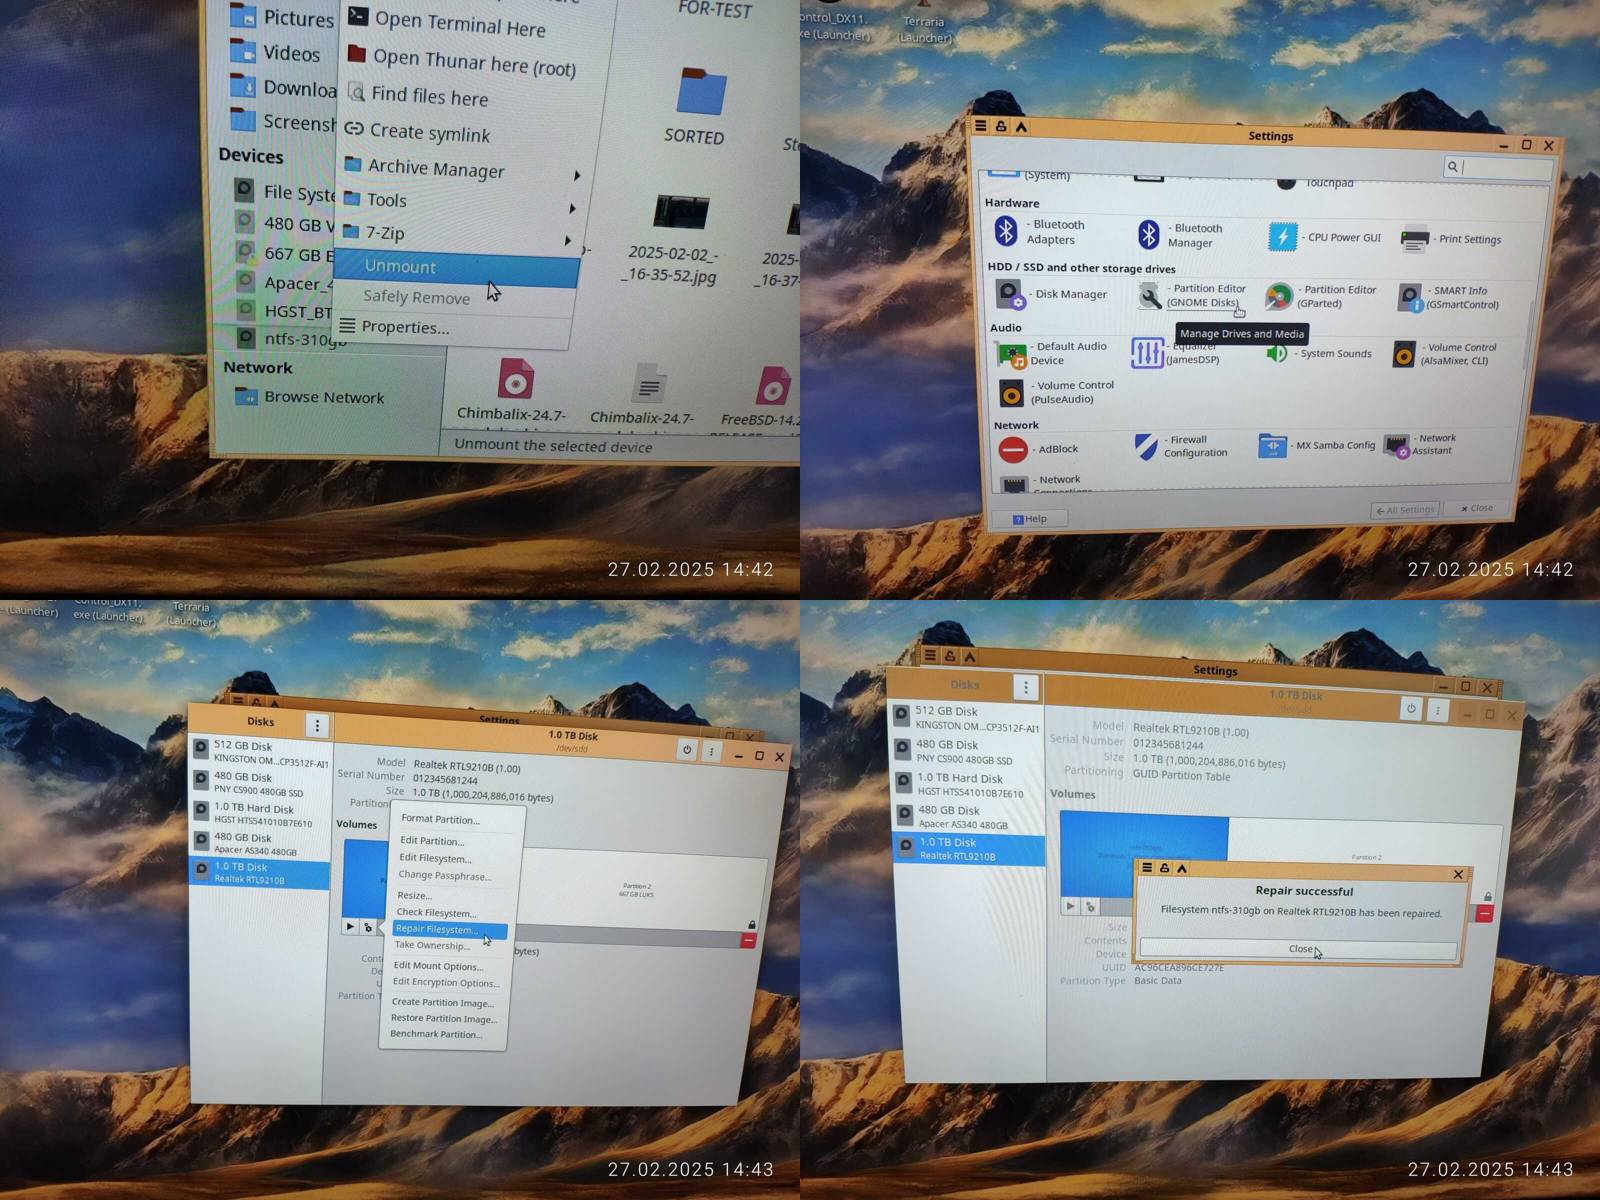1600x1200 pixels.
Task: Launch Disk Manager
Action: (1052, 294)
